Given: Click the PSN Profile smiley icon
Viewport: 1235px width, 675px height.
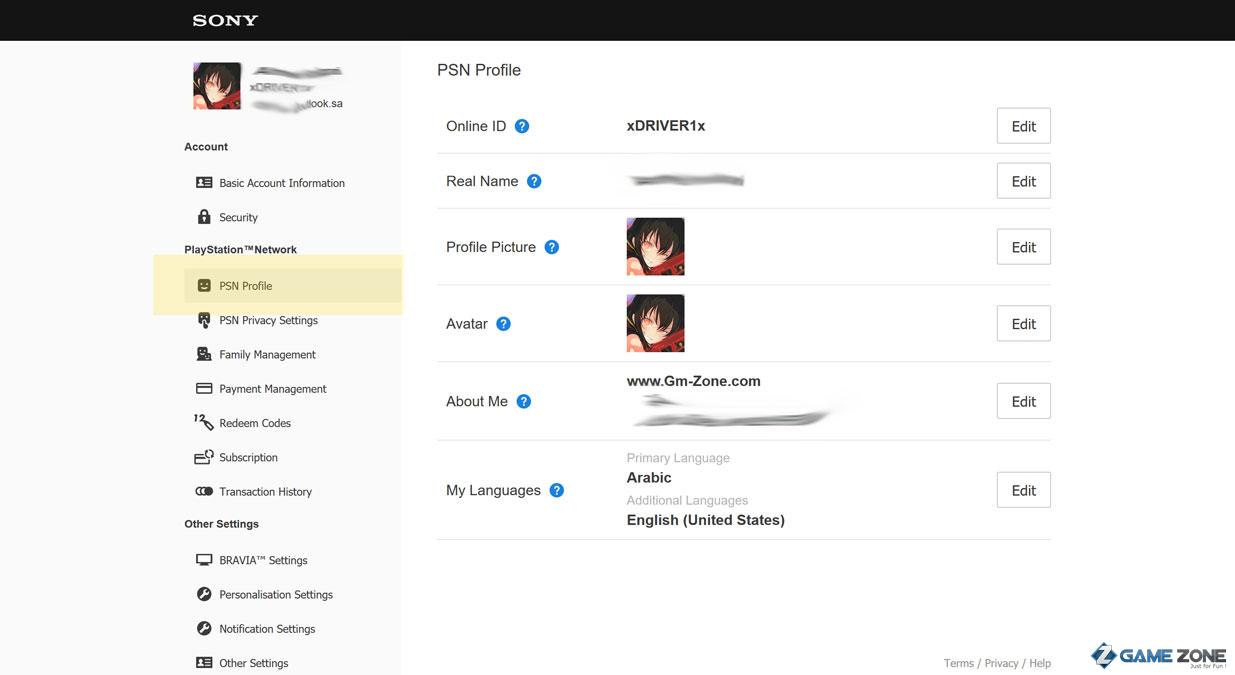Looking at the screenshot, I should (204, 286).
